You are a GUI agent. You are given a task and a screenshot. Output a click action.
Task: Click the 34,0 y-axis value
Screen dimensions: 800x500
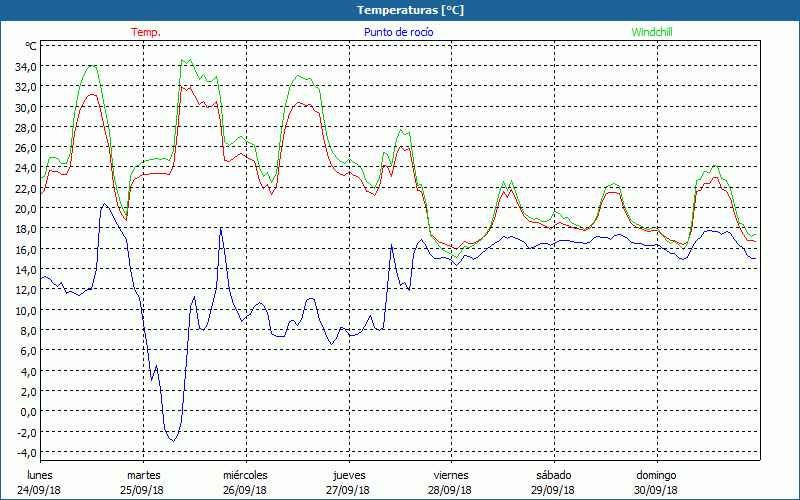[26, 67]
